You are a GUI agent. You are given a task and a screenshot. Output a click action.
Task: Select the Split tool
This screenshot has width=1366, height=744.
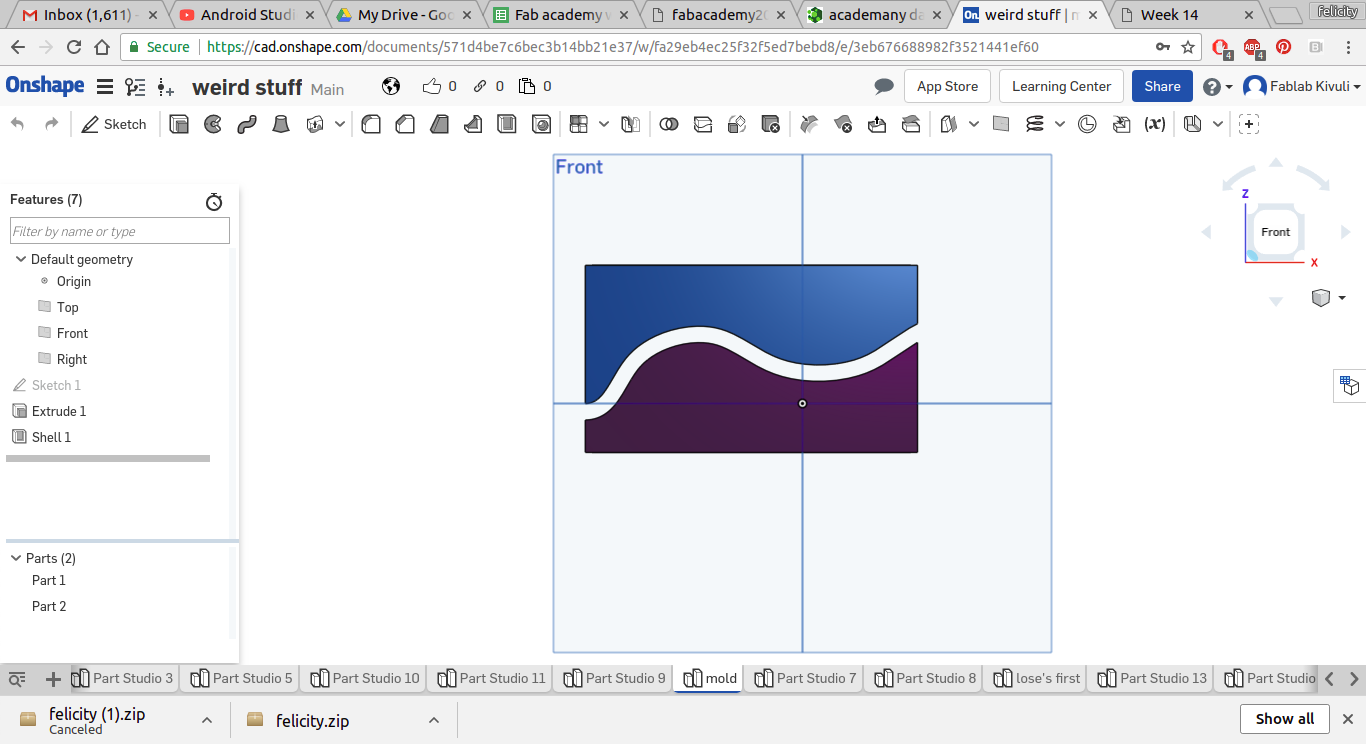pyautogui.click(x=703, y=124)
